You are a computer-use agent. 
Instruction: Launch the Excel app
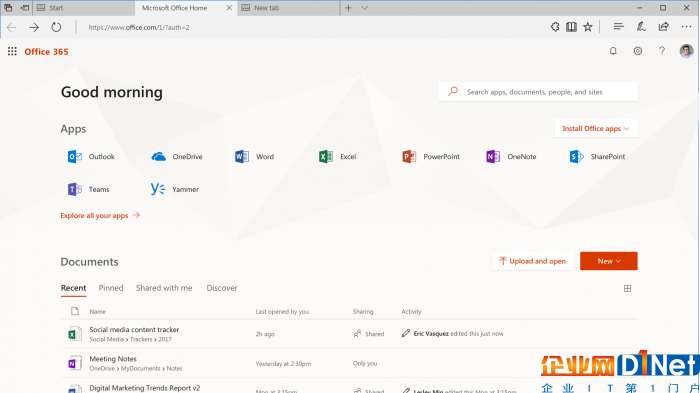click(338, 157)
